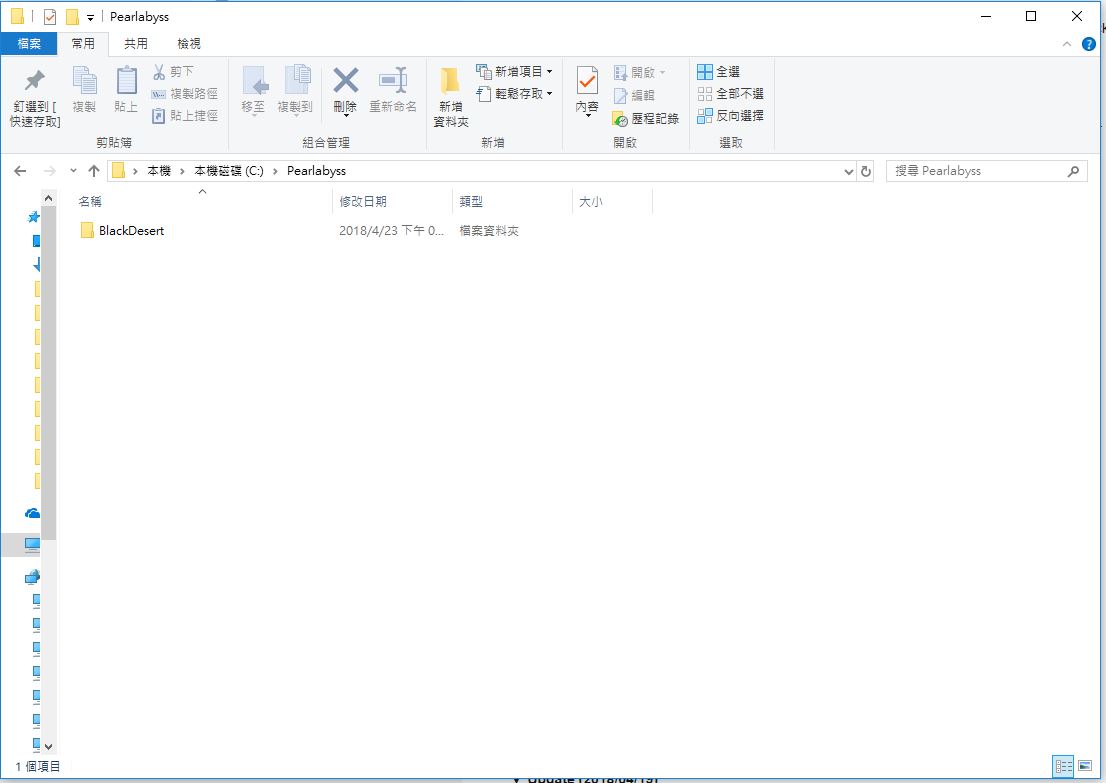
Task: Click the BlackDesert folder icon
Action: 87,230
